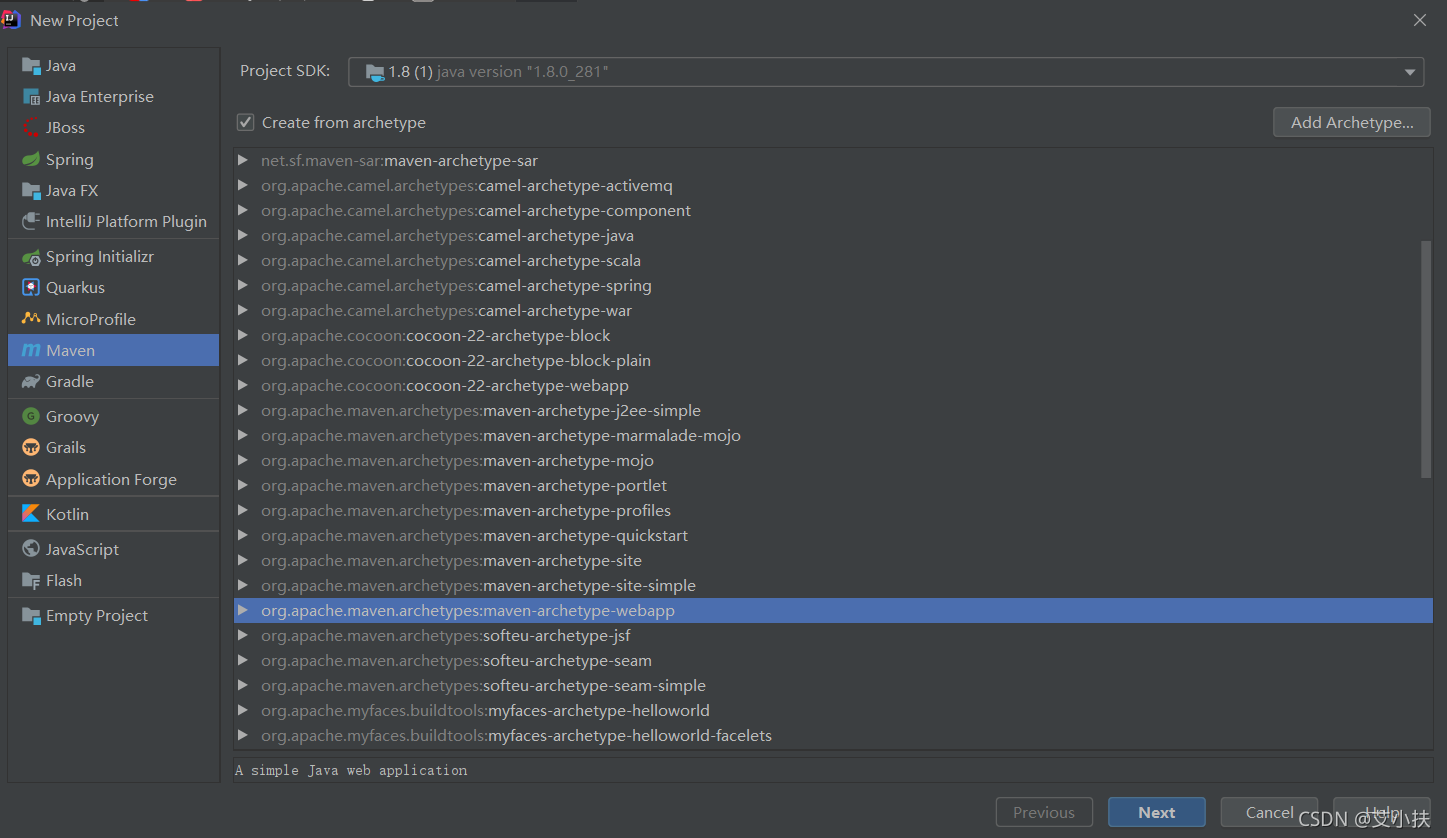Select camel-archetype-scala archetype

click(x=833, y=260)
